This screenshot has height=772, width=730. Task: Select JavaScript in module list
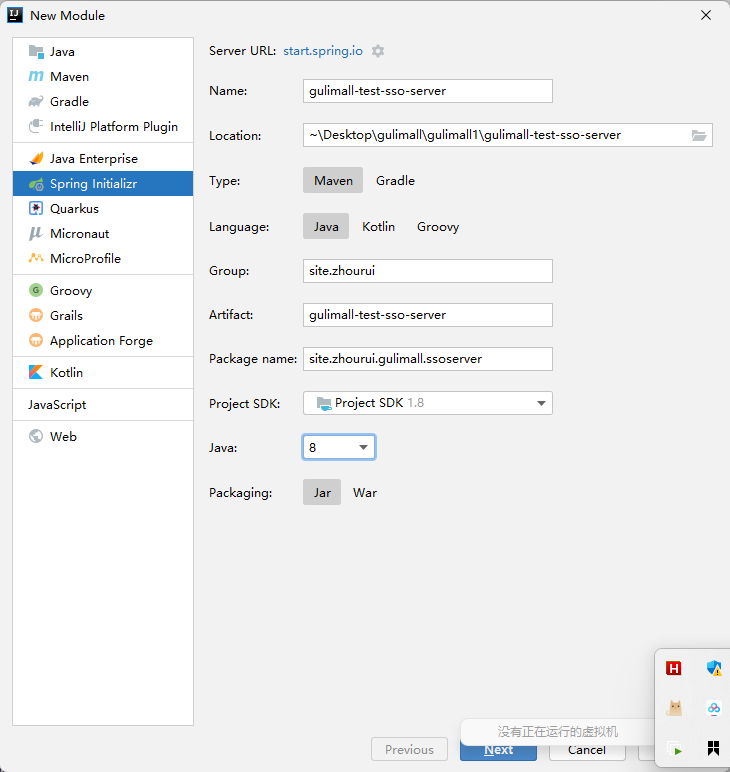[x=103, y=404]
